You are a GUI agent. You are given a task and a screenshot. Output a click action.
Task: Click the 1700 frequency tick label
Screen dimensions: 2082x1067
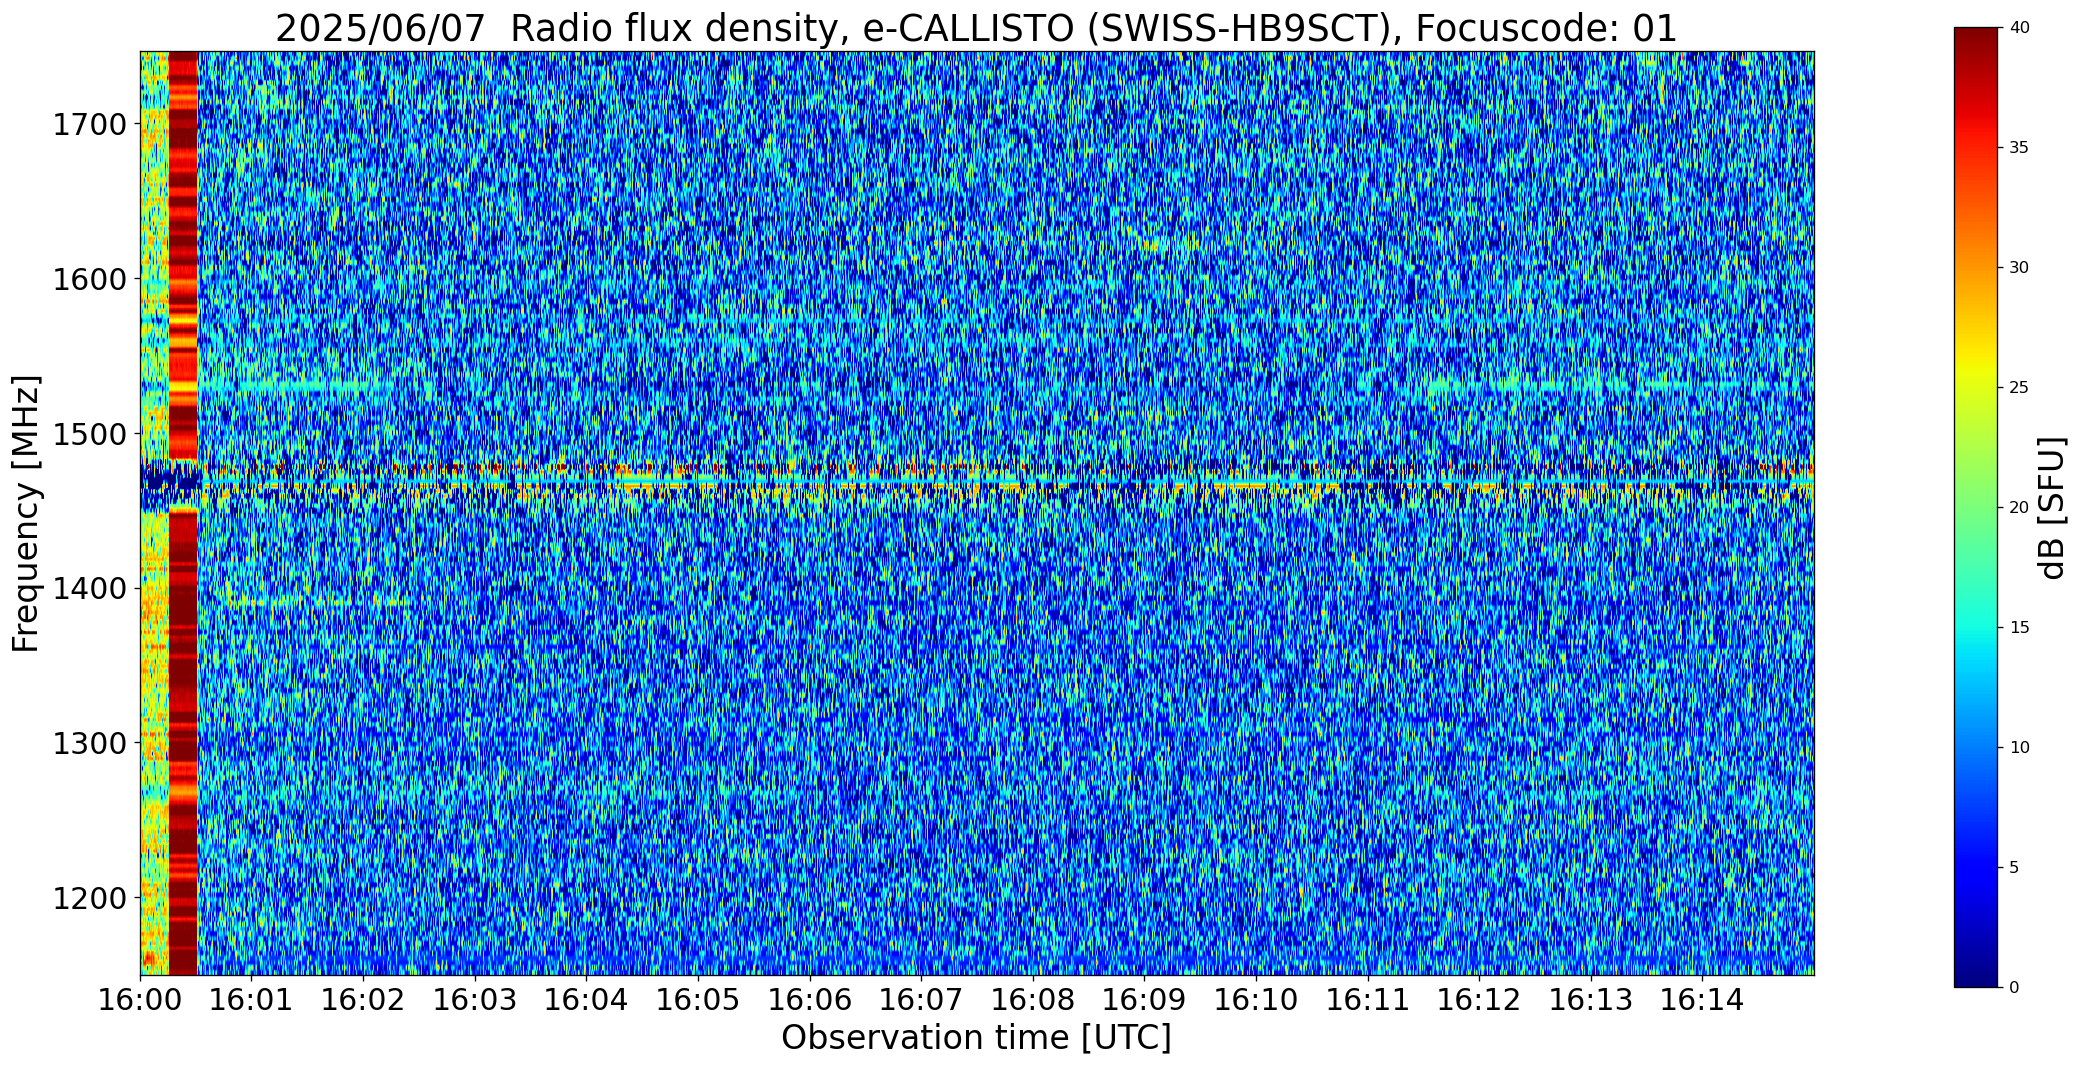88,125
